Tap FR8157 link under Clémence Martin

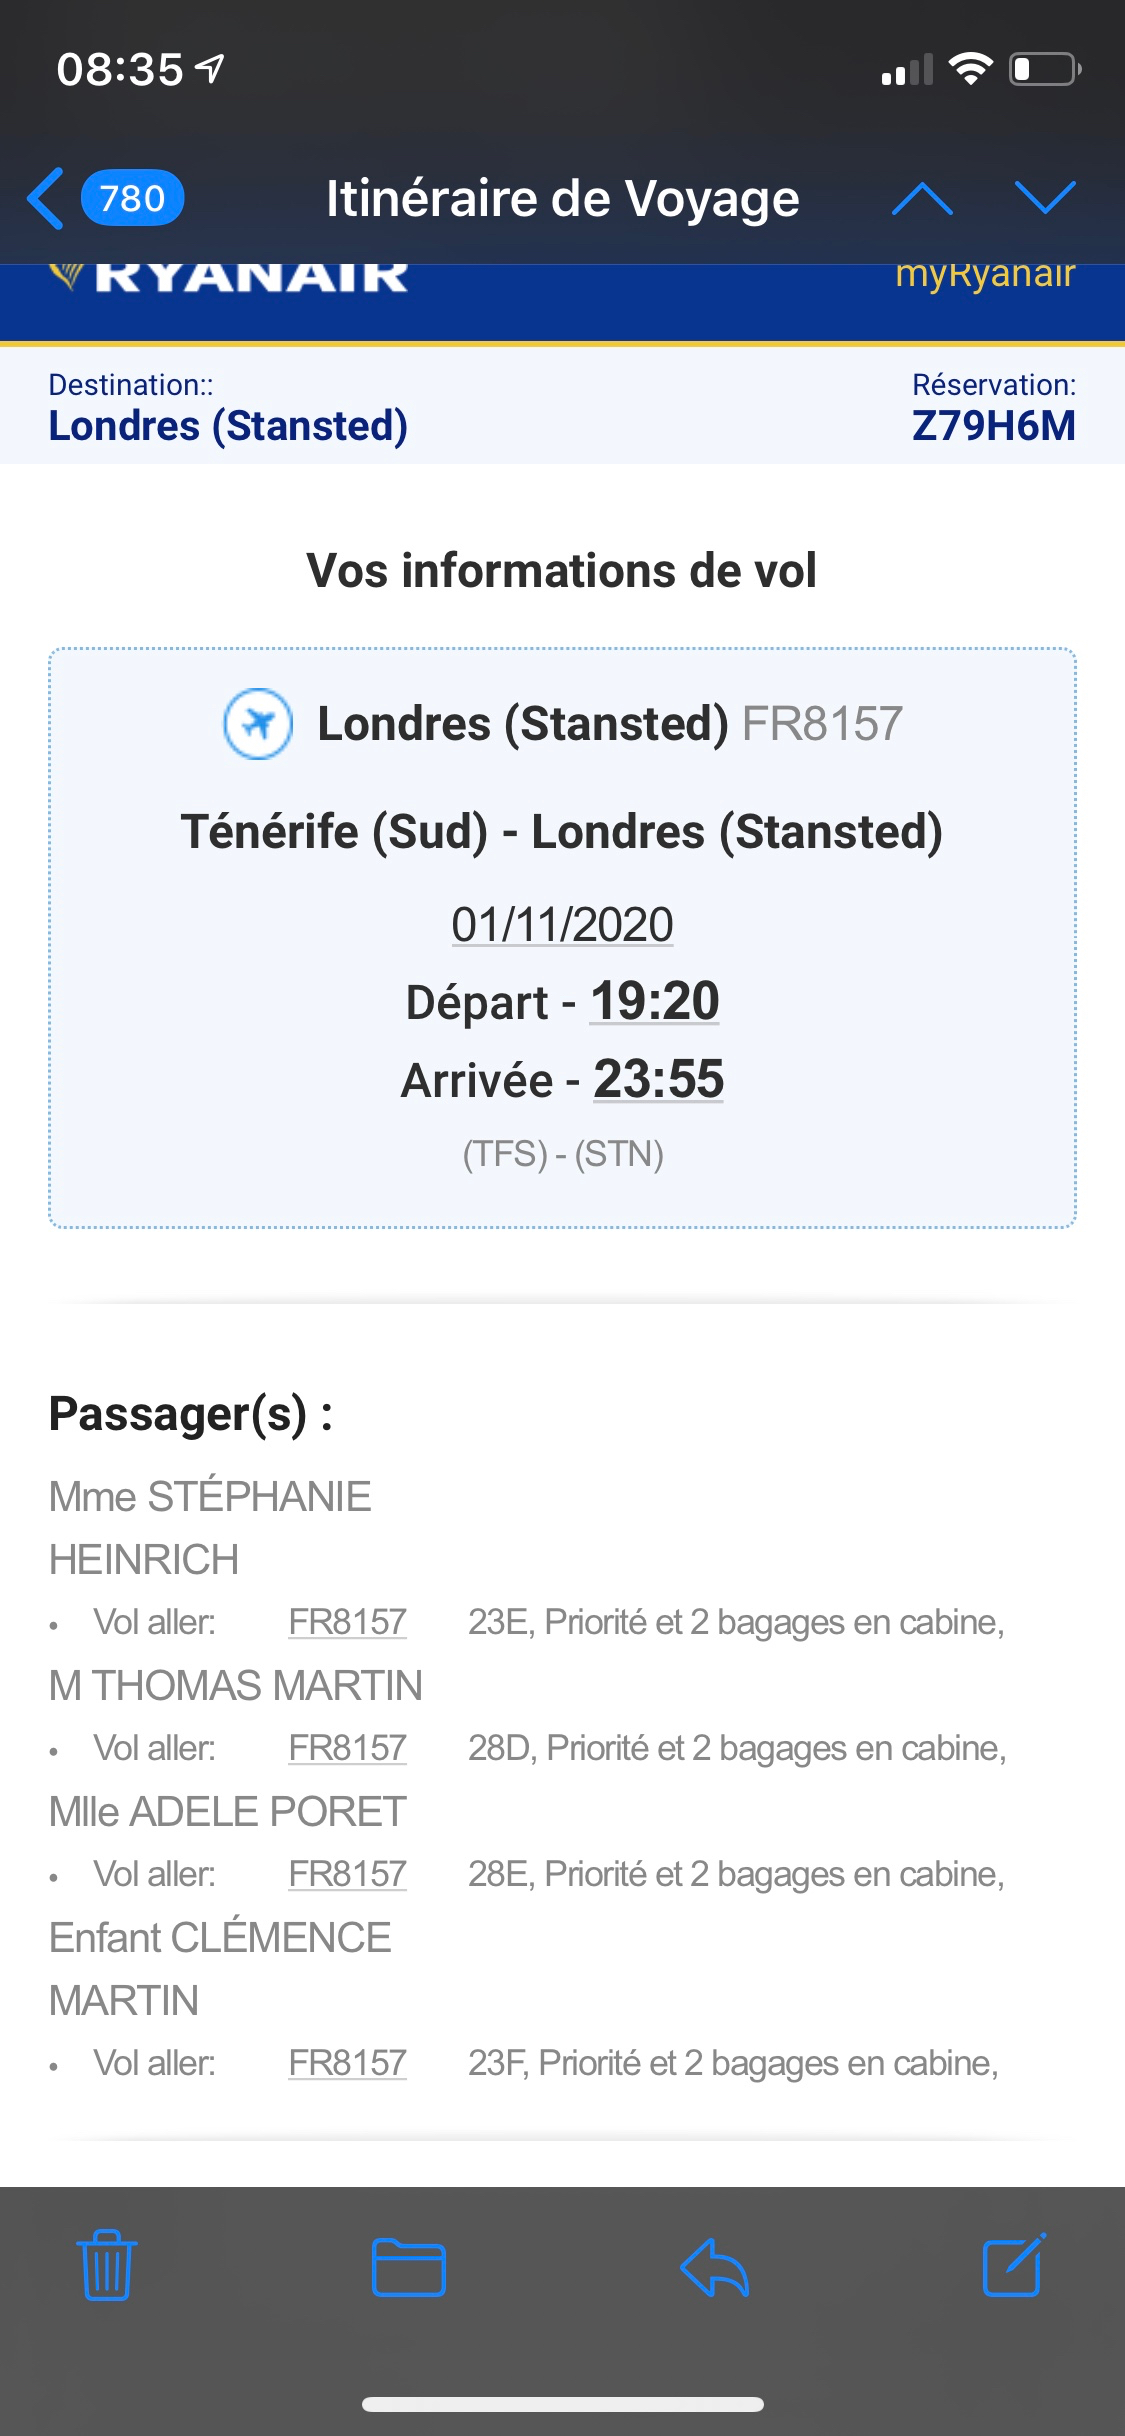[347, 2063]
